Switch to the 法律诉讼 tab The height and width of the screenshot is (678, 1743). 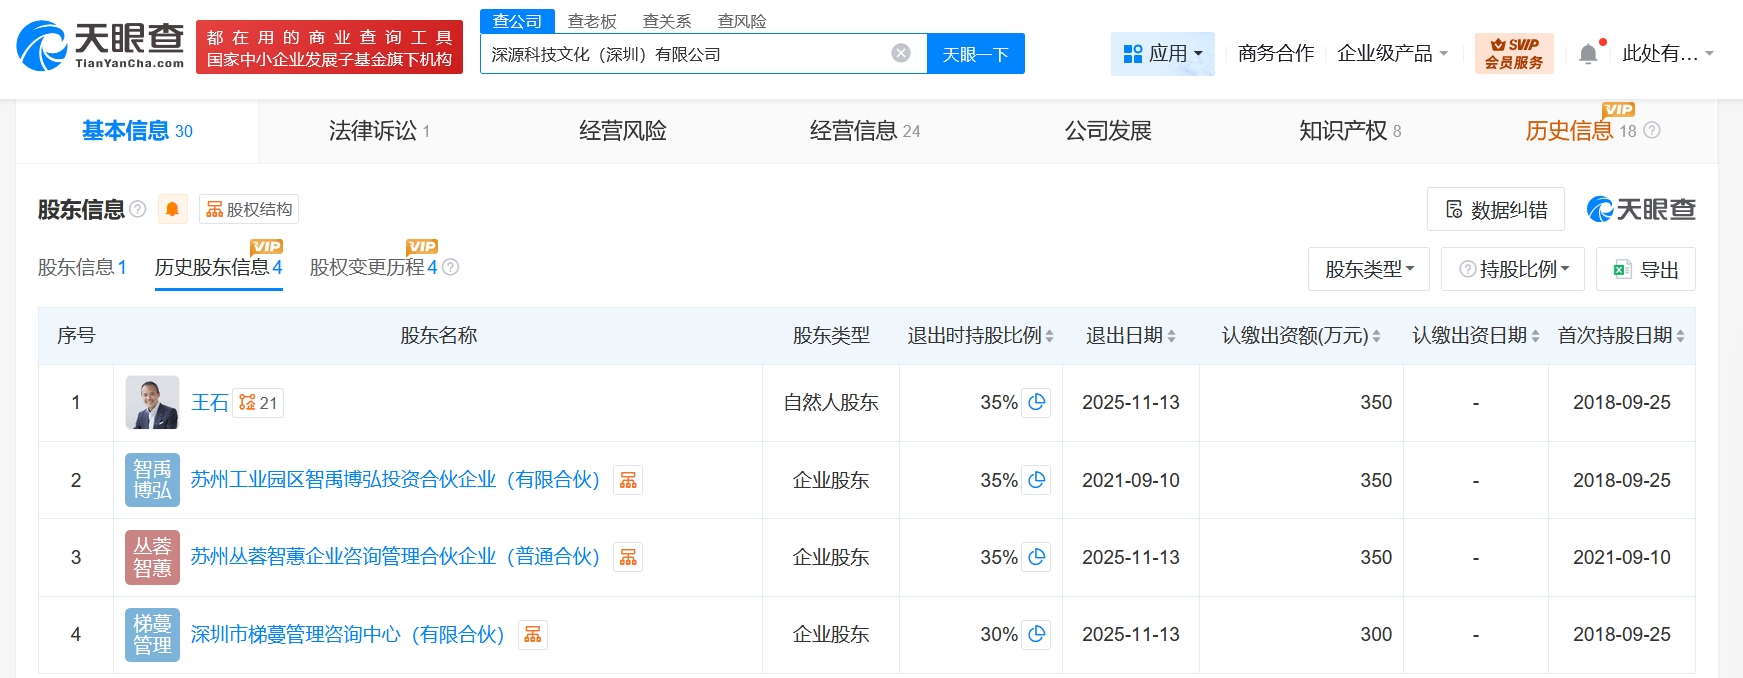[378, 131]
